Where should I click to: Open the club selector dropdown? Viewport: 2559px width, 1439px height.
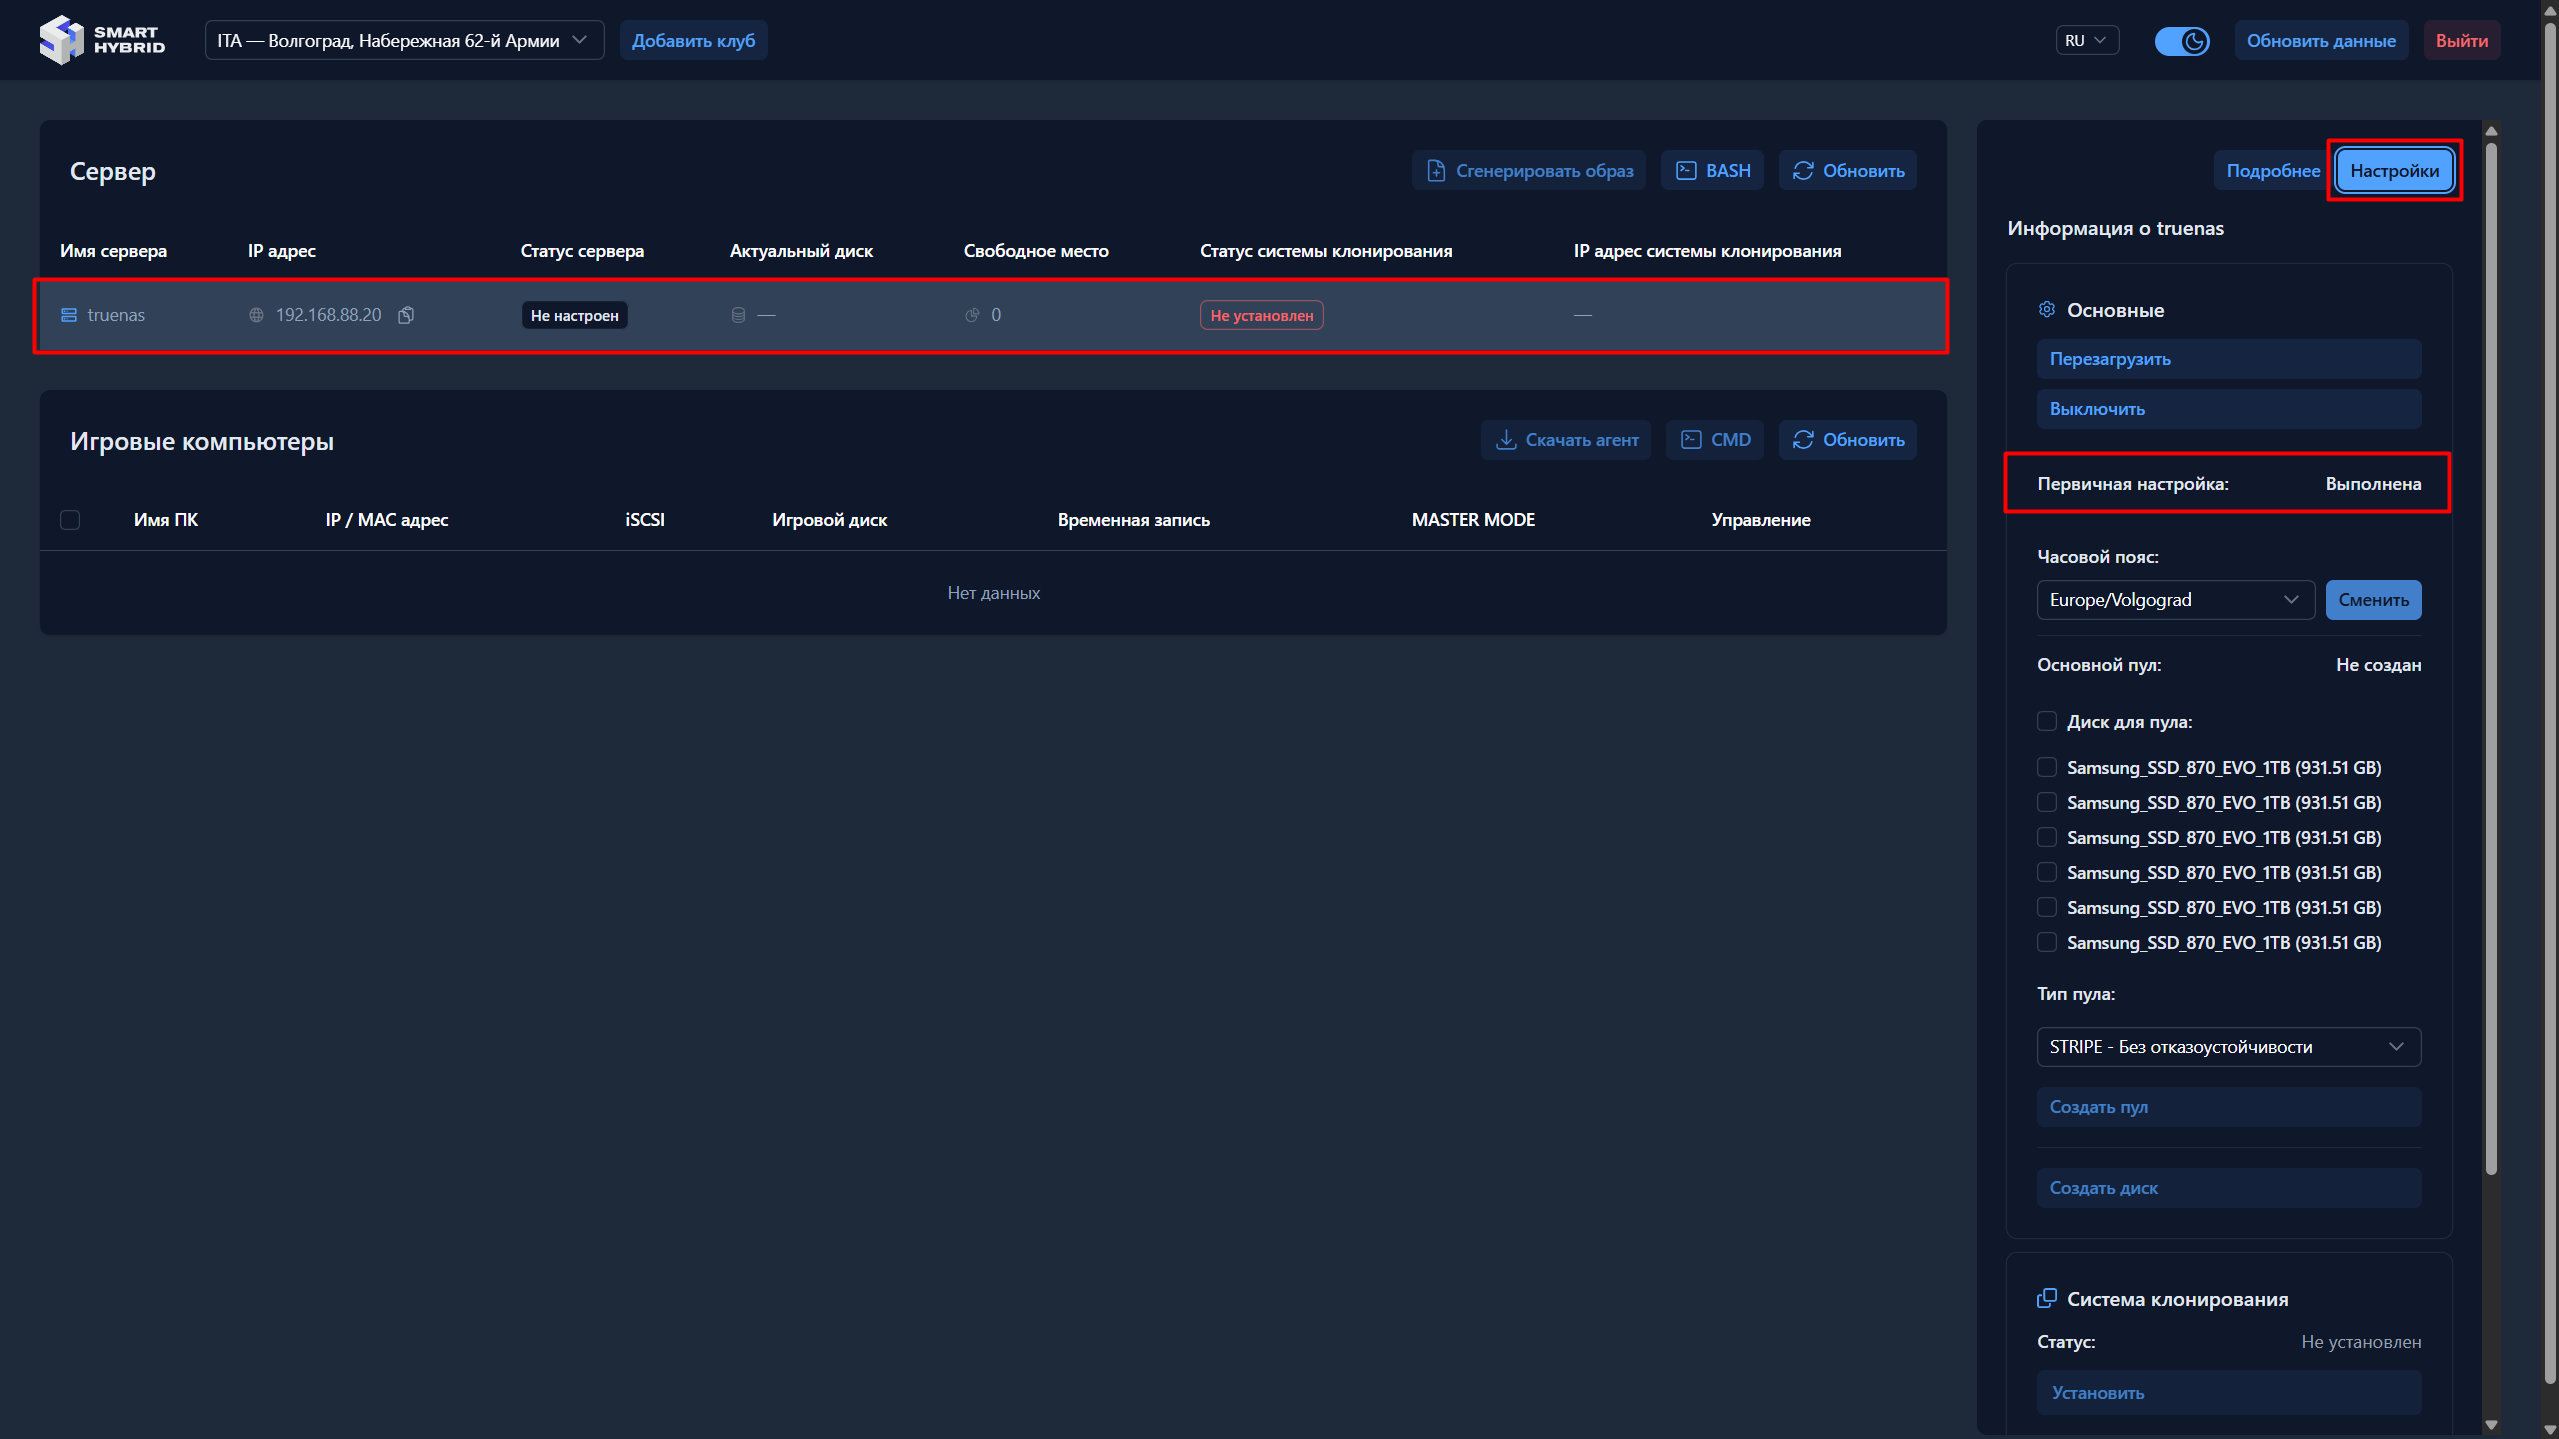(404, 41)
